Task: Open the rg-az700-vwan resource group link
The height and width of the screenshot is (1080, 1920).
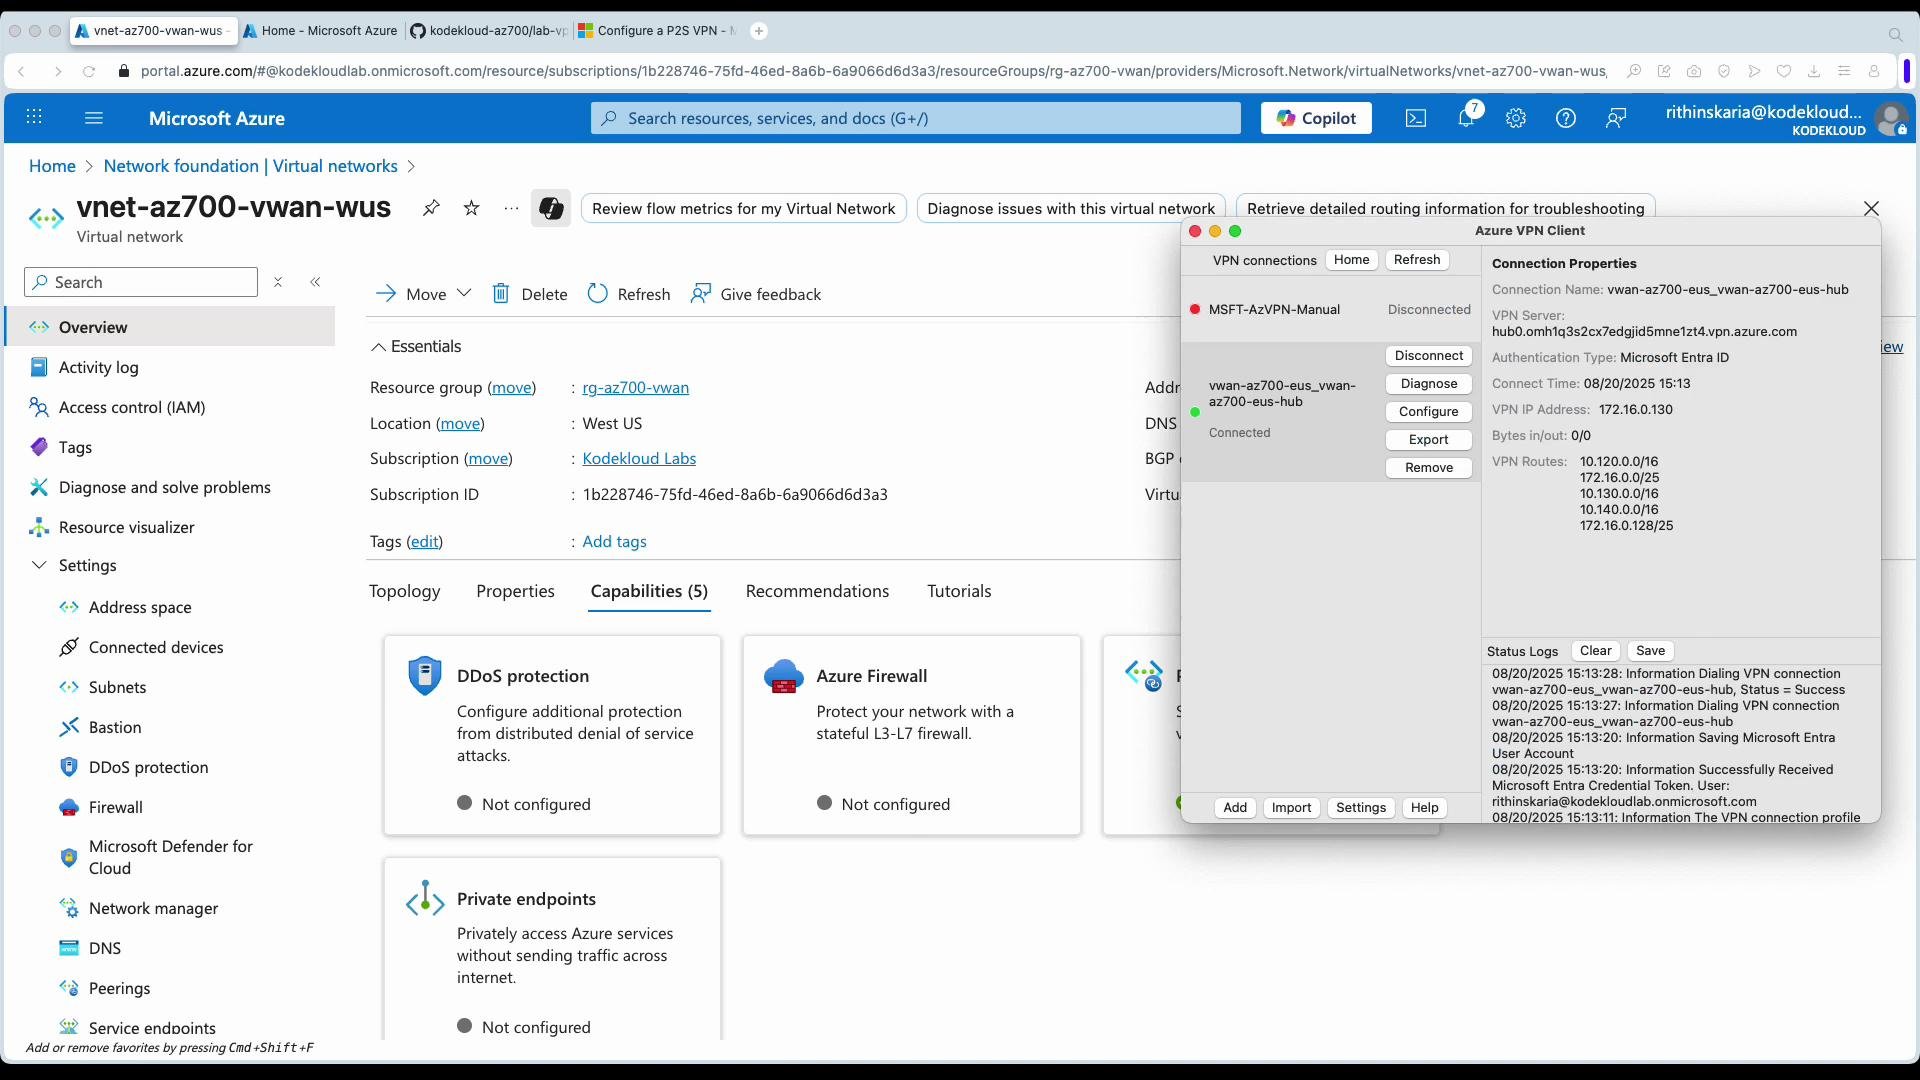Action: pos(635,388)
